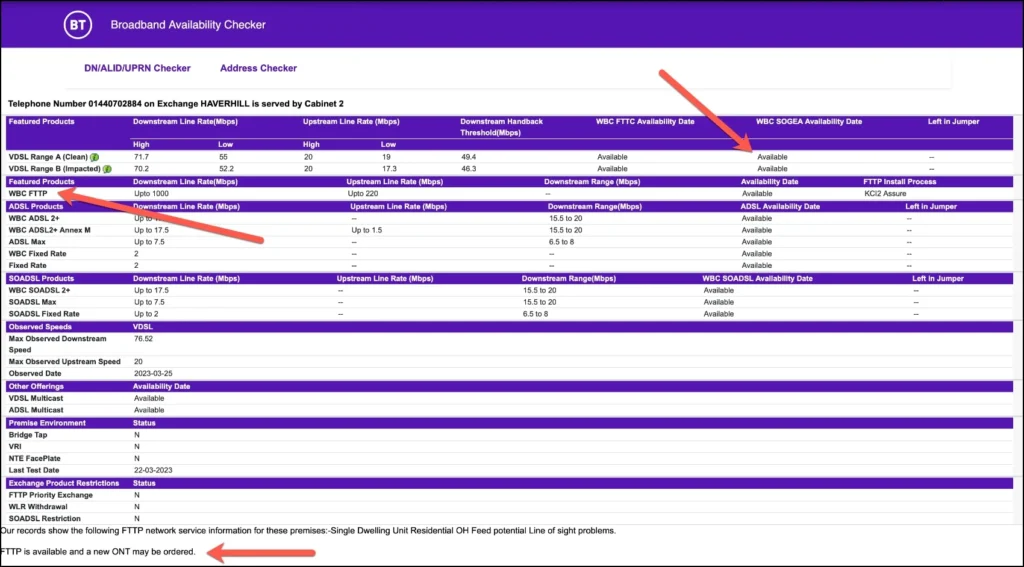The width and height of the screenshot is (1024, 567).
Task: Click the FTTP Priority Exchange row label
Action: coord(51,495)
